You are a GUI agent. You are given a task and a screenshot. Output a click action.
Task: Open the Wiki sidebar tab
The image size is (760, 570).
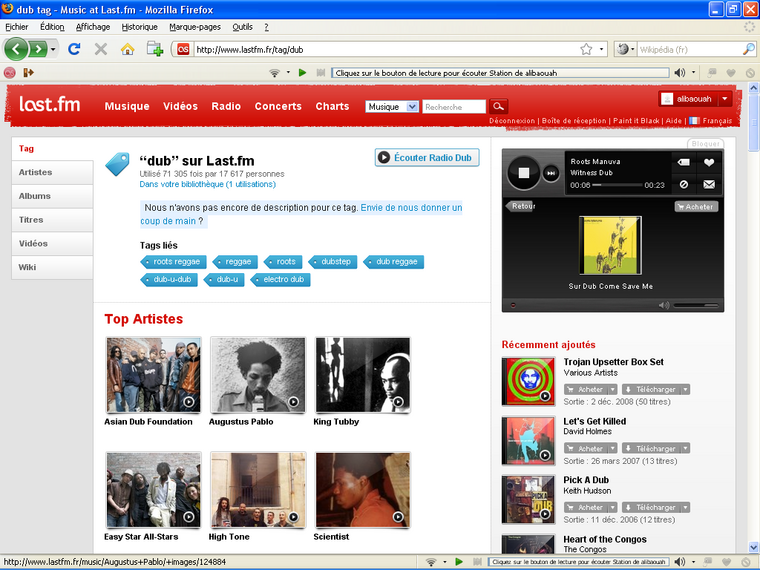[x=52, y=268]
